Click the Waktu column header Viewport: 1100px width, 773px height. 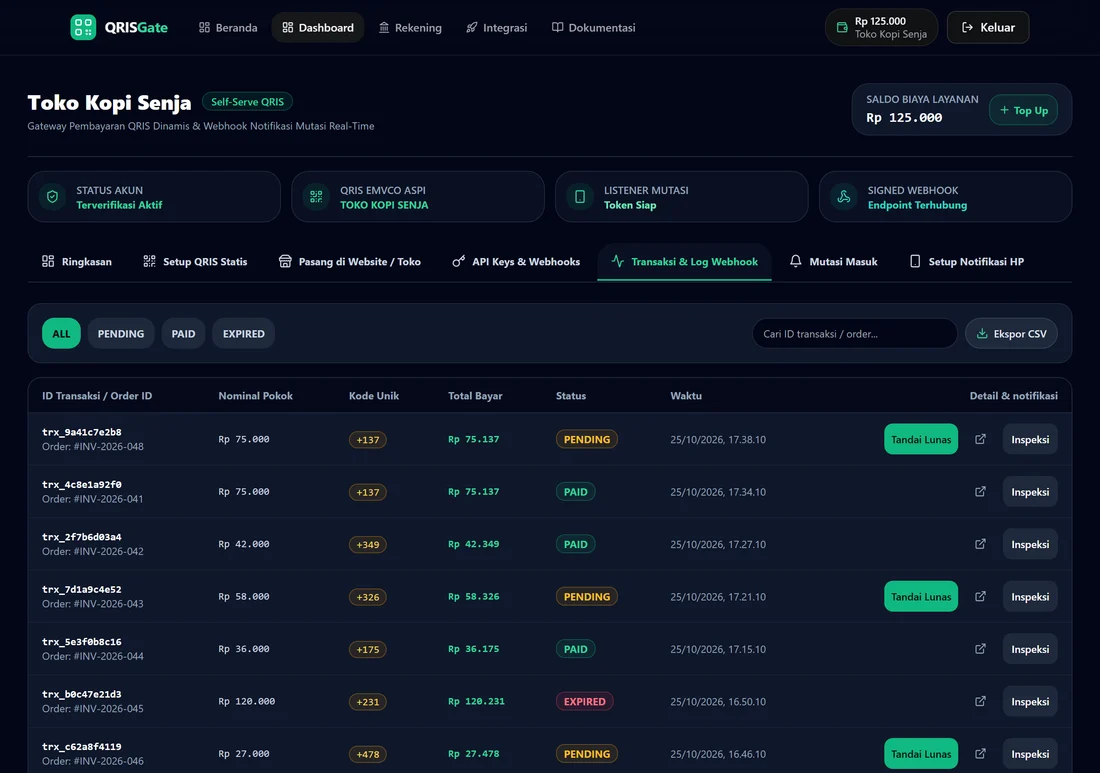point(686,396)
